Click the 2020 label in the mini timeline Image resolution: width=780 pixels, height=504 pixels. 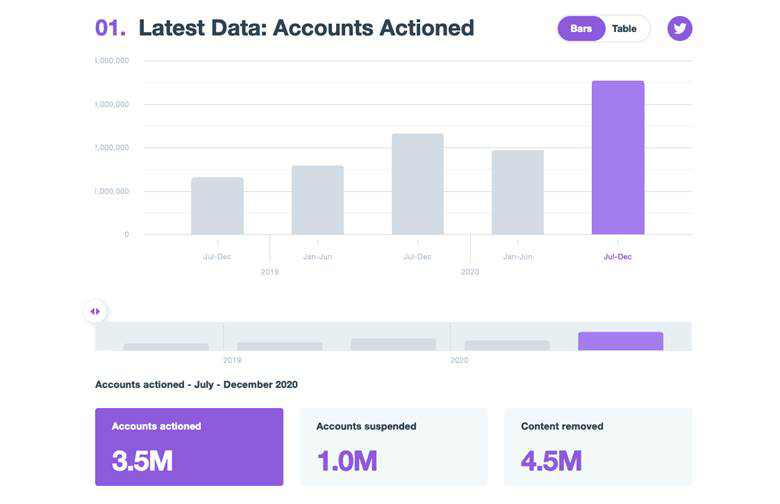459,360
